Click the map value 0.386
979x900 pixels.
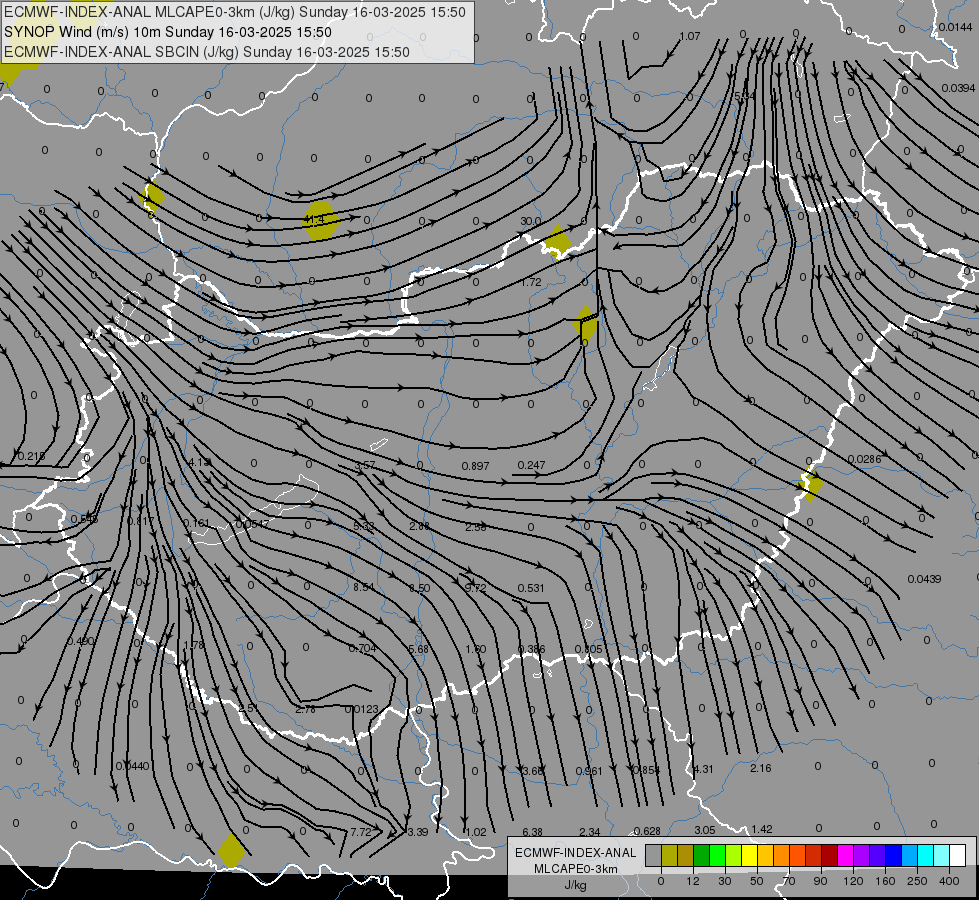pos(531,649)
